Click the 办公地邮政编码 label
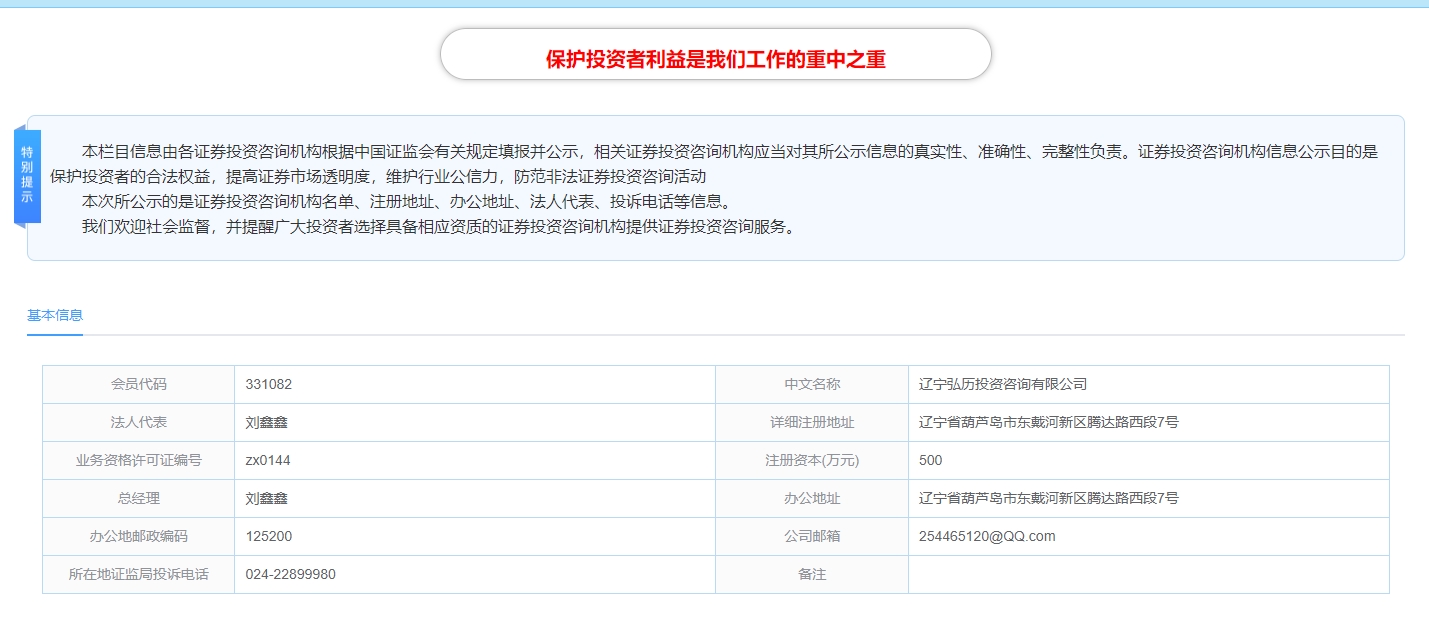Screen dimensions: 1429x621 (139, 536)
